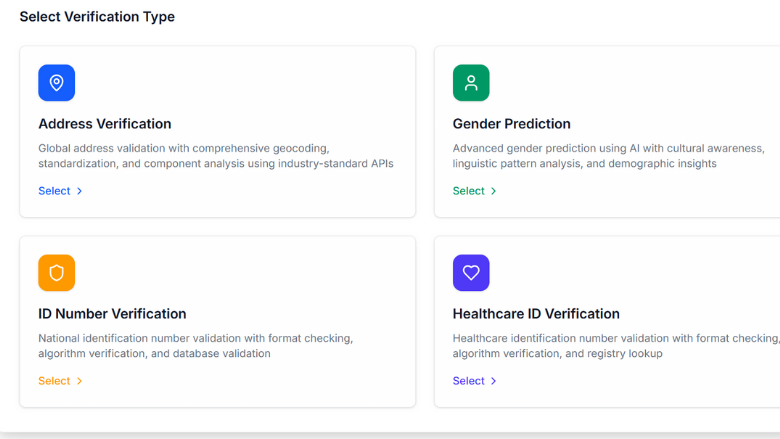Click chevron arrow in Healthcare ID Verification card
This screenshot has height=439, width=780.
click(494, 381)
